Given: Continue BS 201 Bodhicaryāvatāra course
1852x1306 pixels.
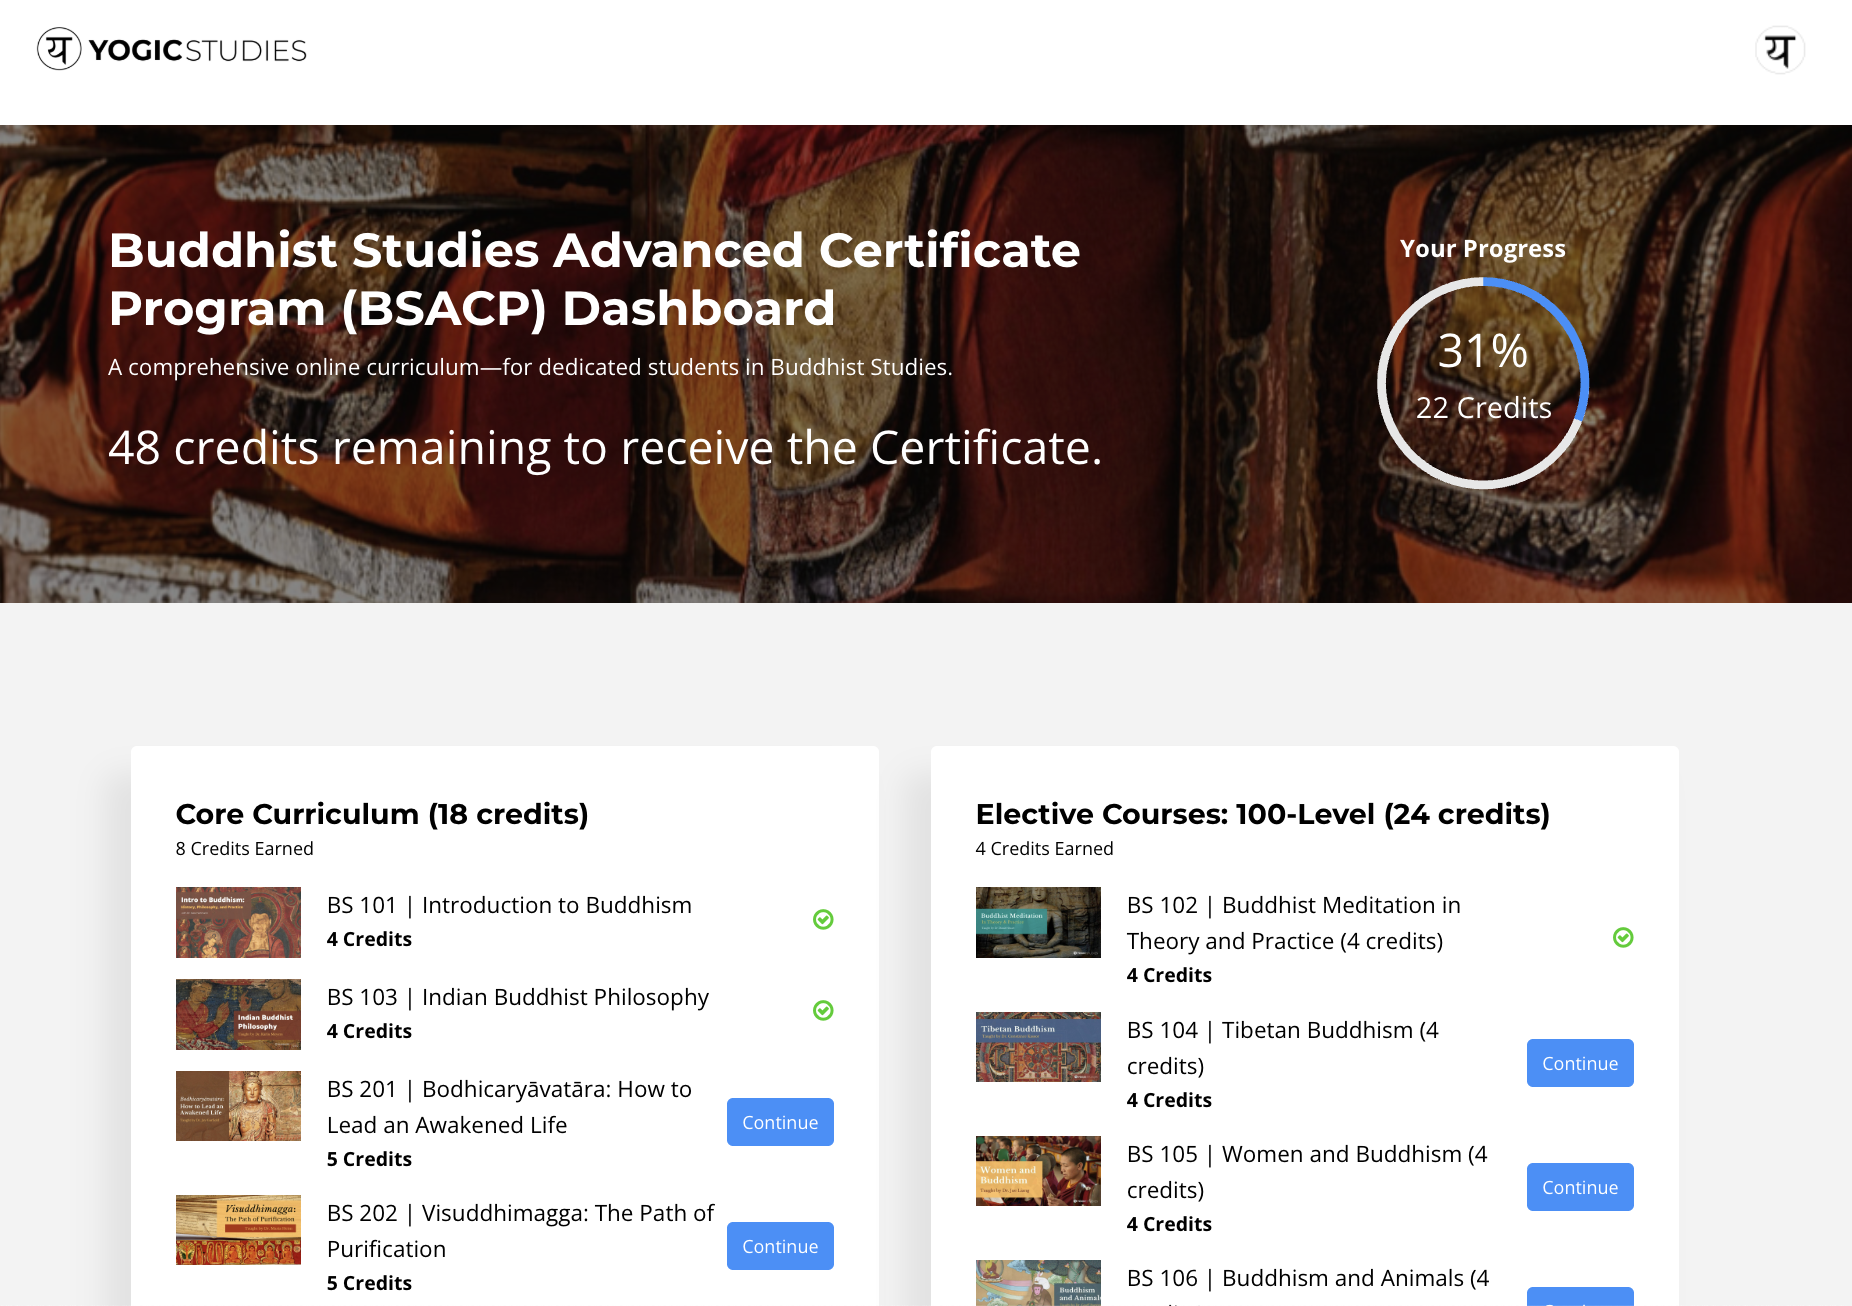Looking at the screenshot, I should tap(780, 1122).
